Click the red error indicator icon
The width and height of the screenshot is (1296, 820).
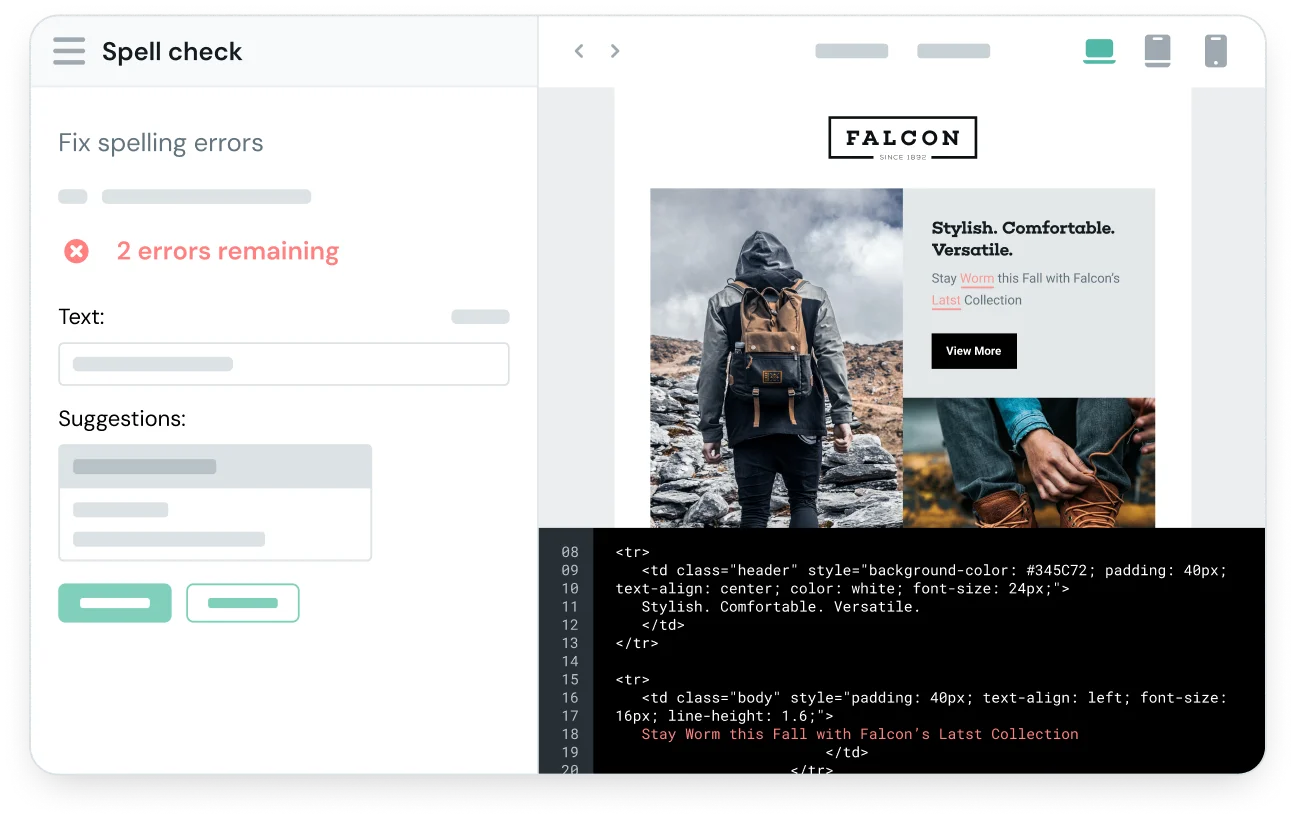click(x=76, y=251)
